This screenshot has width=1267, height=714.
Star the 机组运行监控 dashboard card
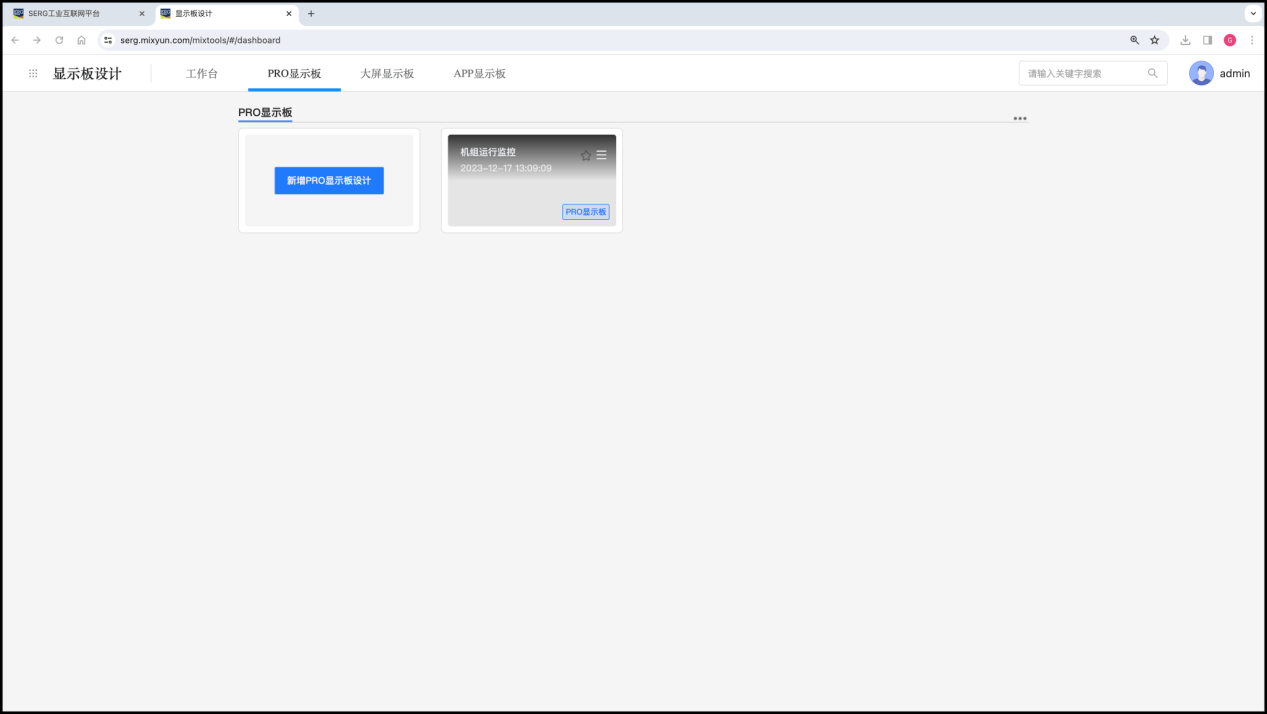click(x=586, y=155)
